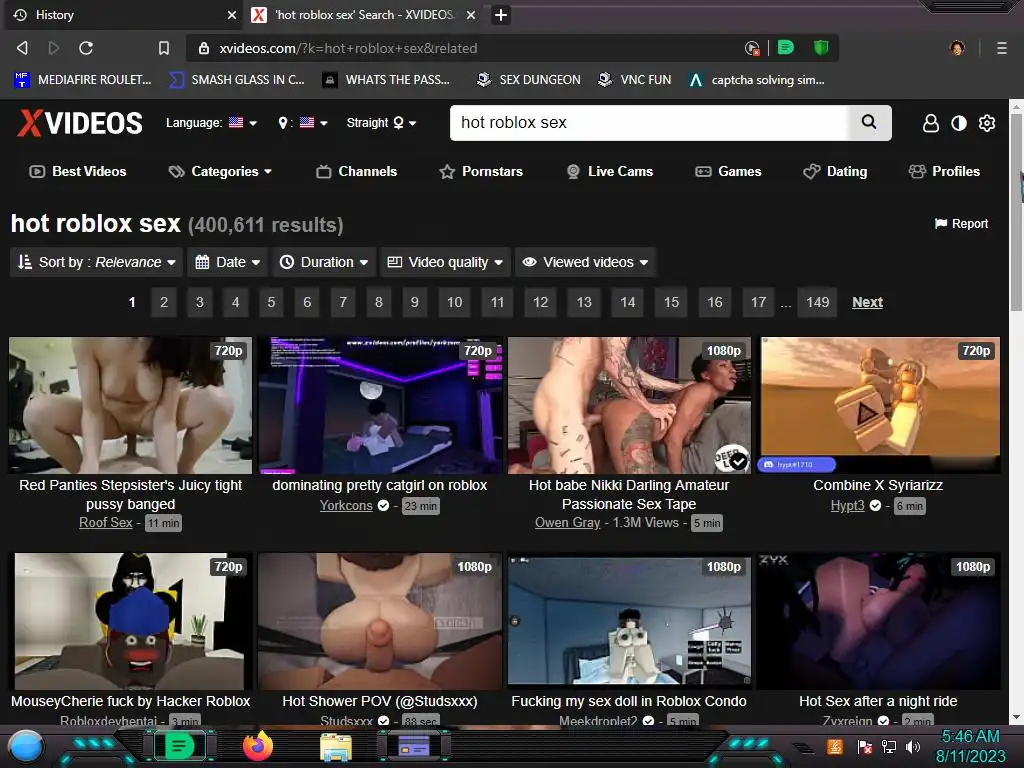Viewport: 1024px width, 768px height.
Task: Open the green chat extension icon
Action: pos(786,47)
